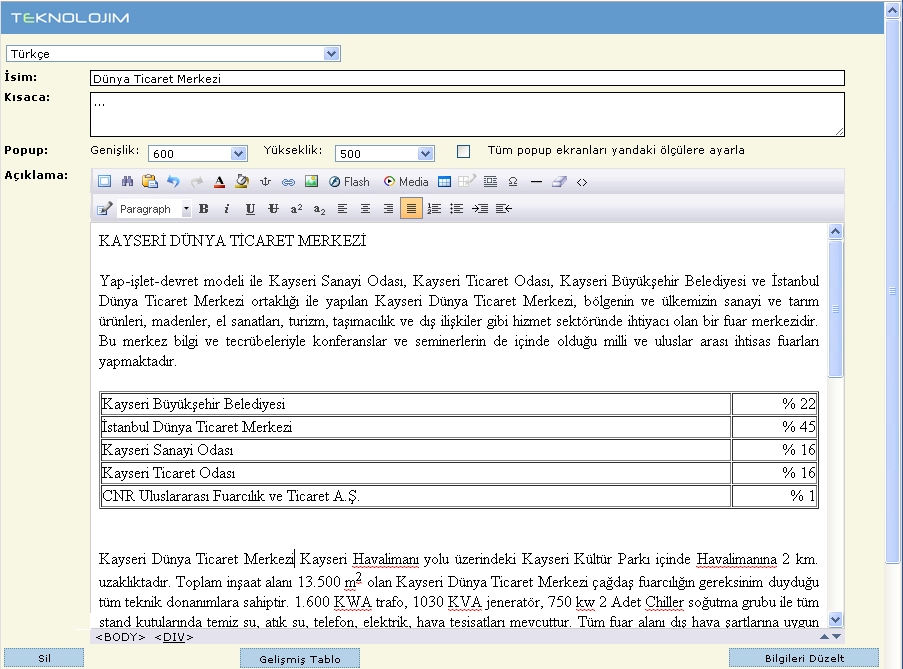Click the Bilgileri Düzelt button
The width and height of the screenshot is (903, 669).
point(804,658)
